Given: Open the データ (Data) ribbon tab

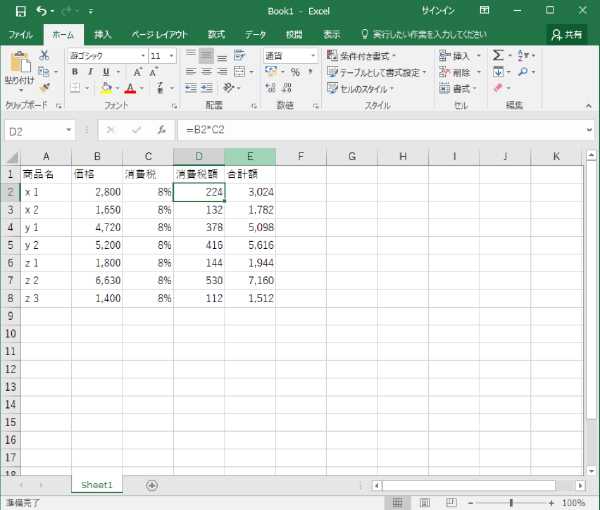Looking at the screenshot, I should coord(256,34).
